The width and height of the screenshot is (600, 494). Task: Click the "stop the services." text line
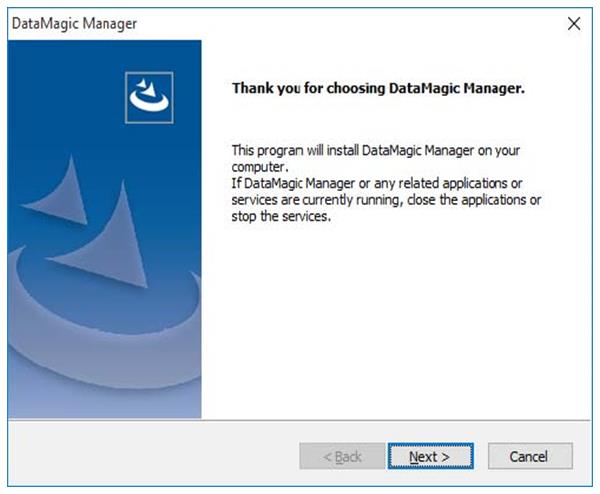281,216
